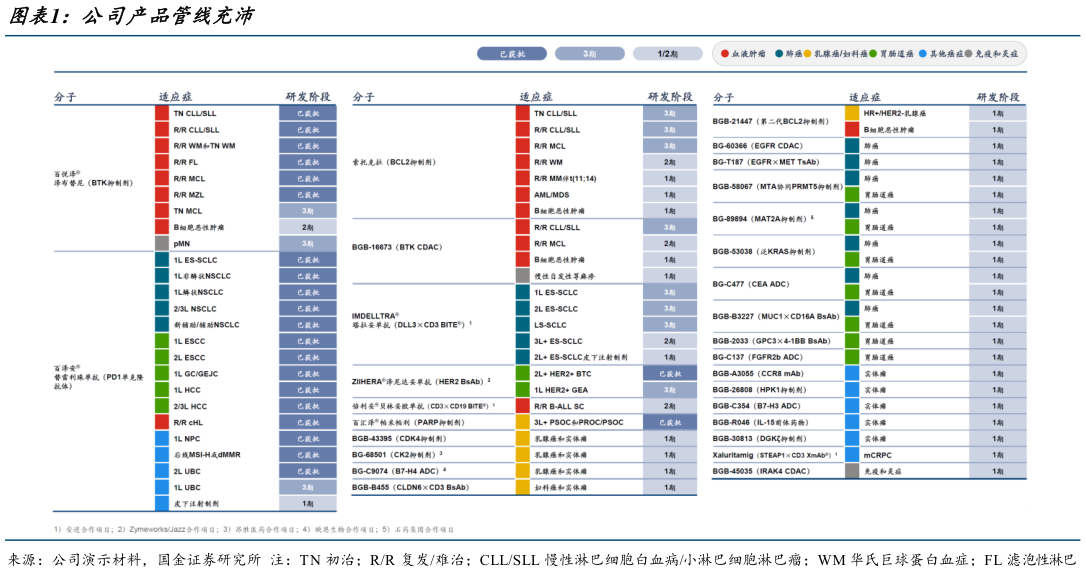Click the BGB-B3227 (MUC1×CD16A BsAb) label
Image resolution: width=1086 pixels, height=573 pixels.
click(x=776, y=317)
